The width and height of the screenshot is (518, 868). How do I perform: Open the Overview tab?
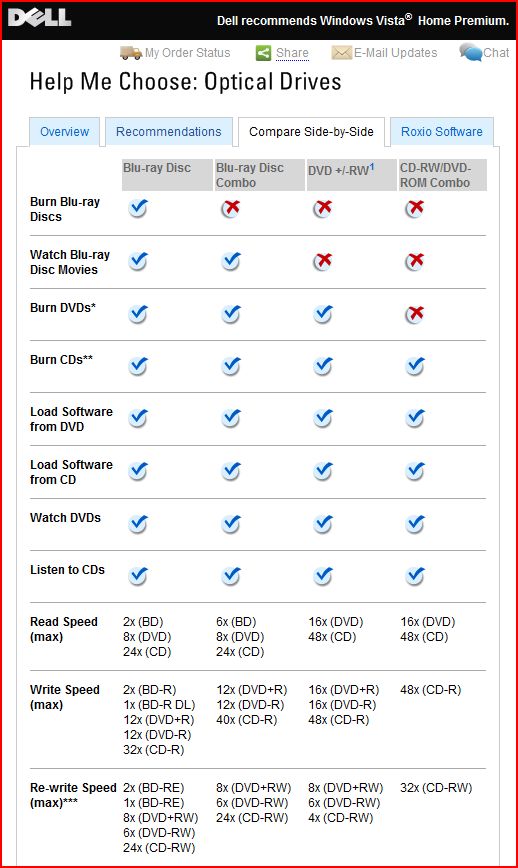(x=64, y=132)
